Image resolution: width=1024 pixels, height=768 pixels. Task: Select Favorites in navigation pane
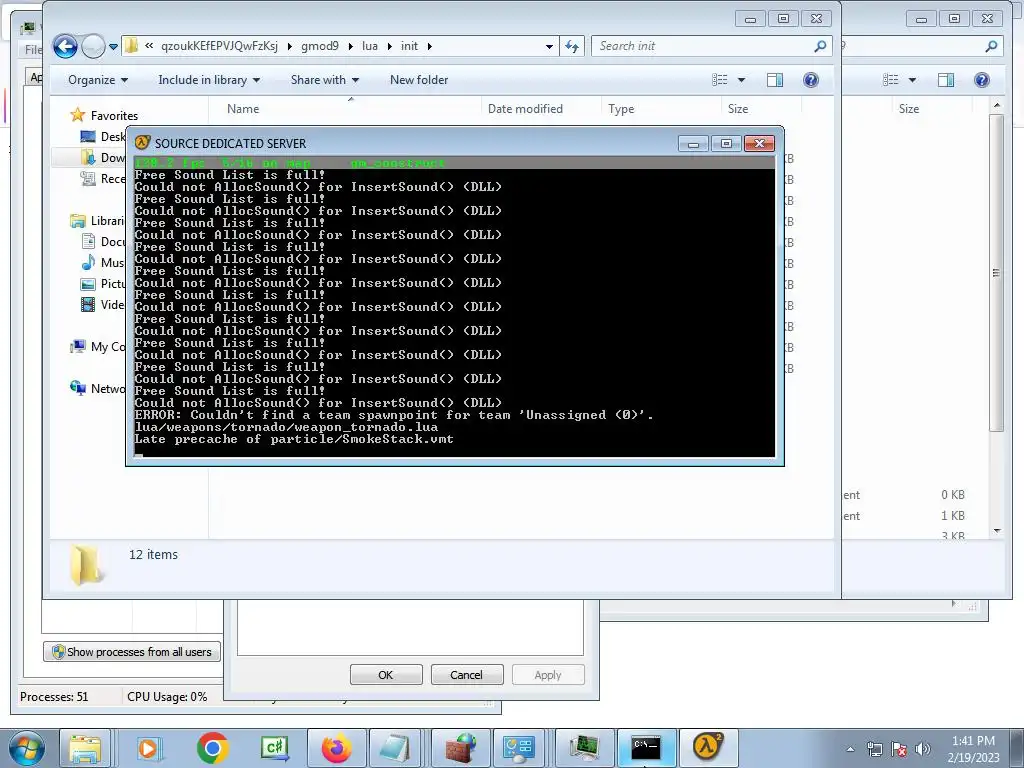coord(114,116)
